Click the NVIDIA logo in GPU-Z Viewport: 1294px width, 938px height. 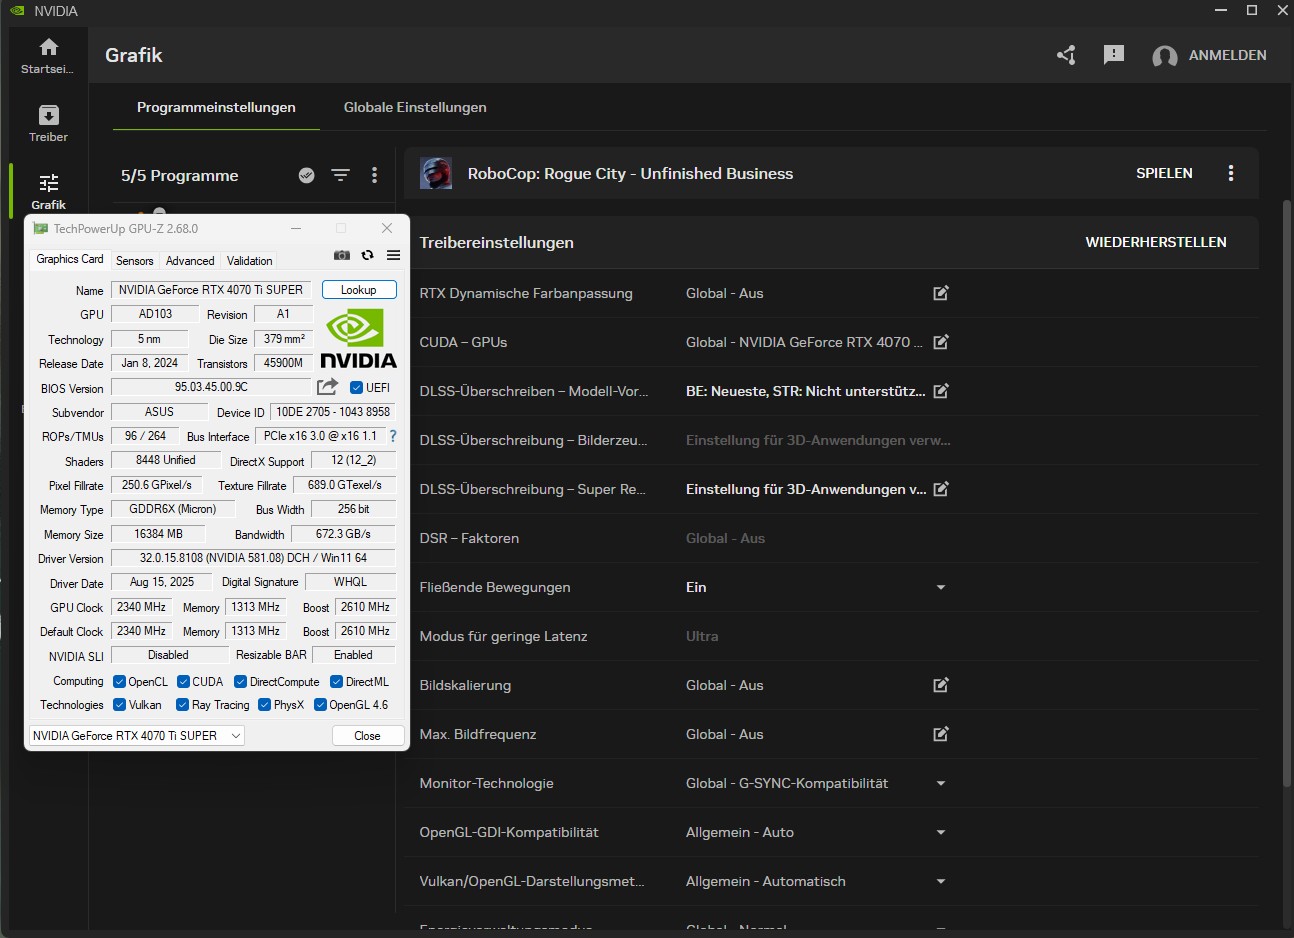[x=358, y=338]
